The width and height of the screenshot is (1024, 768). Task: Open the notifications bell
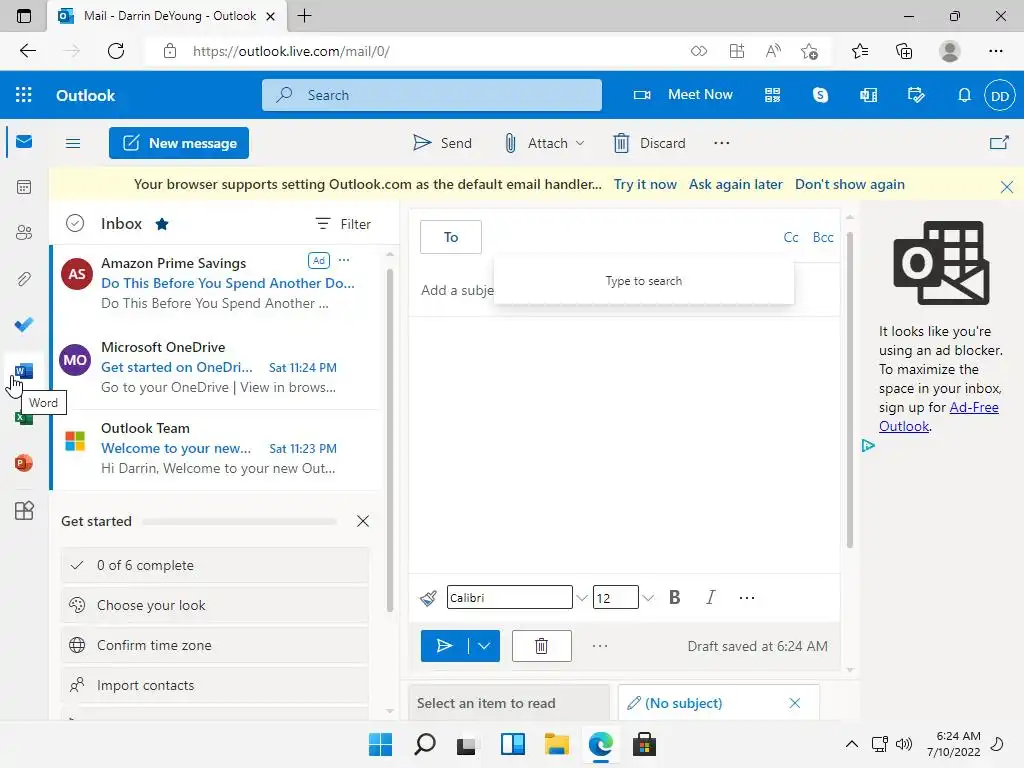click(964, 95)
